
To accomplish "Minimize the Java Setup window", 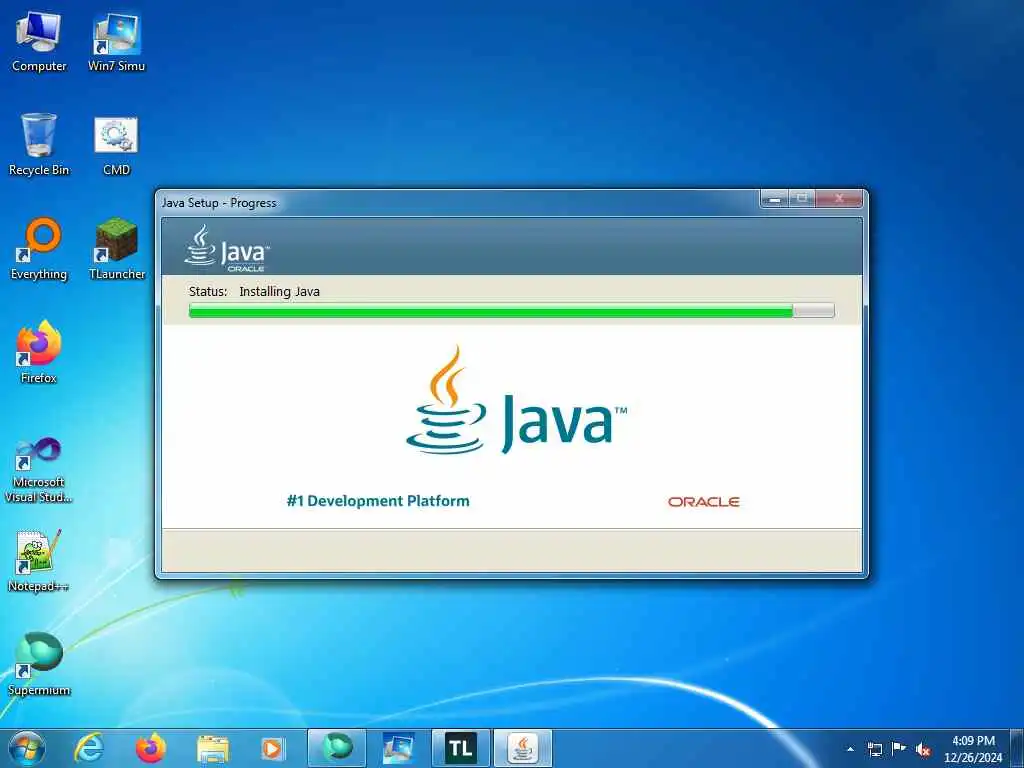I will pyautogui.click(x=775, y=199).
